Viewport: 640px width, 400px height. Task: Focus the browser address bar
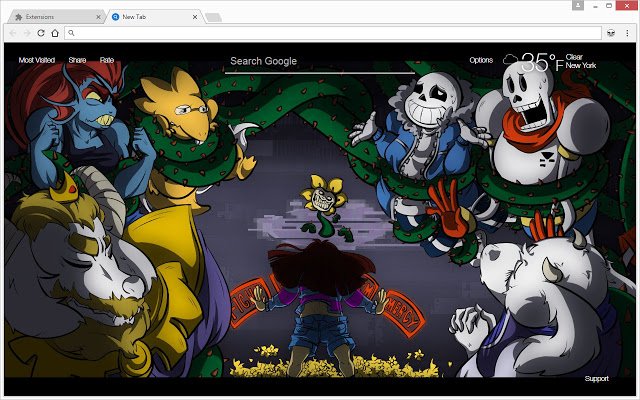click(x=333, y=33)
